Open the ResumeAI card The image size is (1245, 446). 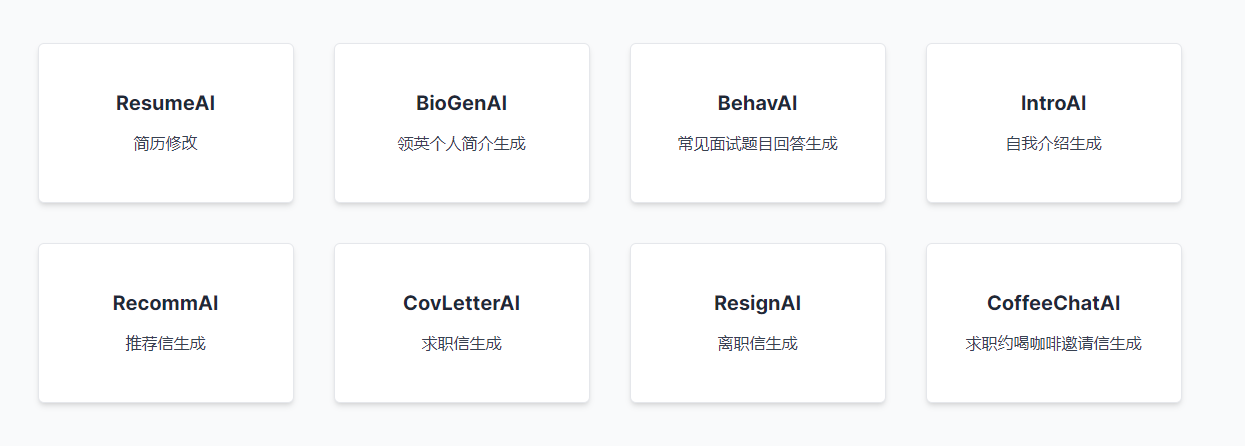tap(166, 123)
